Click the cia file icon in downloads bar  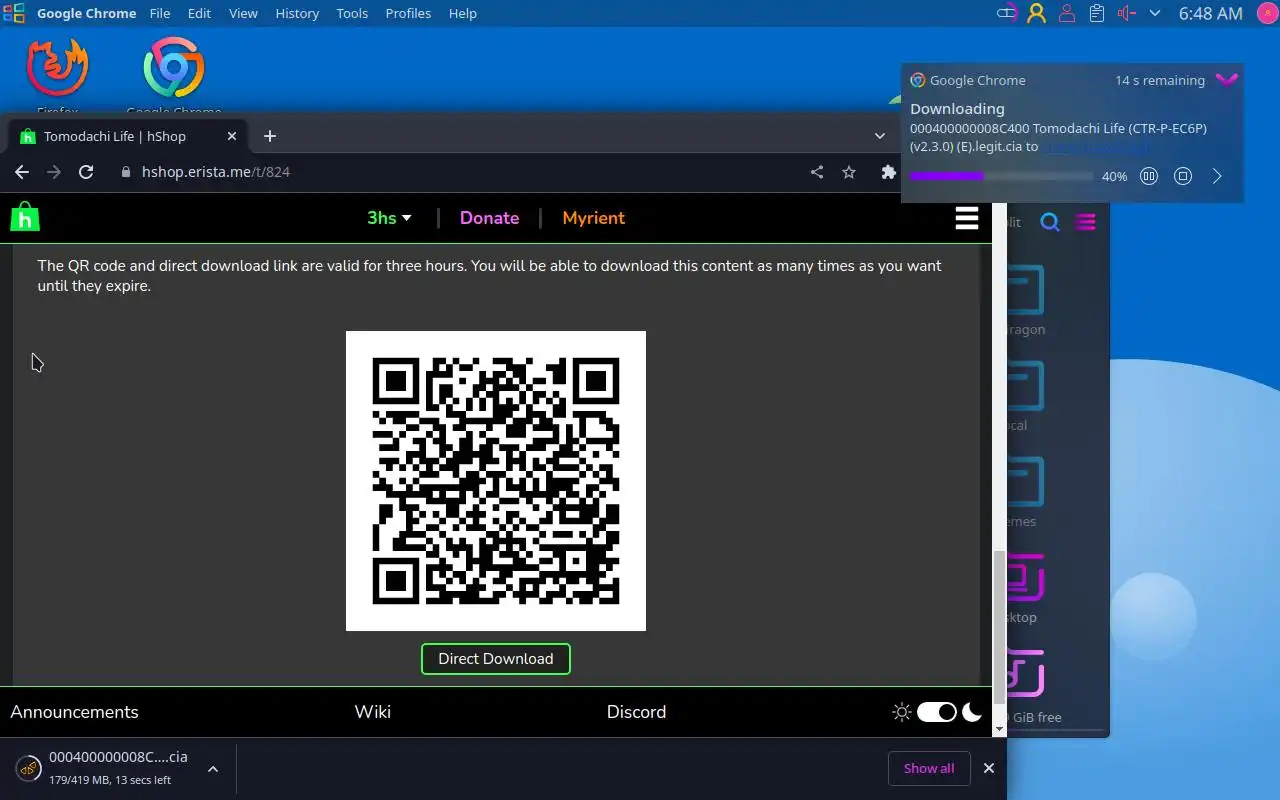28,768
